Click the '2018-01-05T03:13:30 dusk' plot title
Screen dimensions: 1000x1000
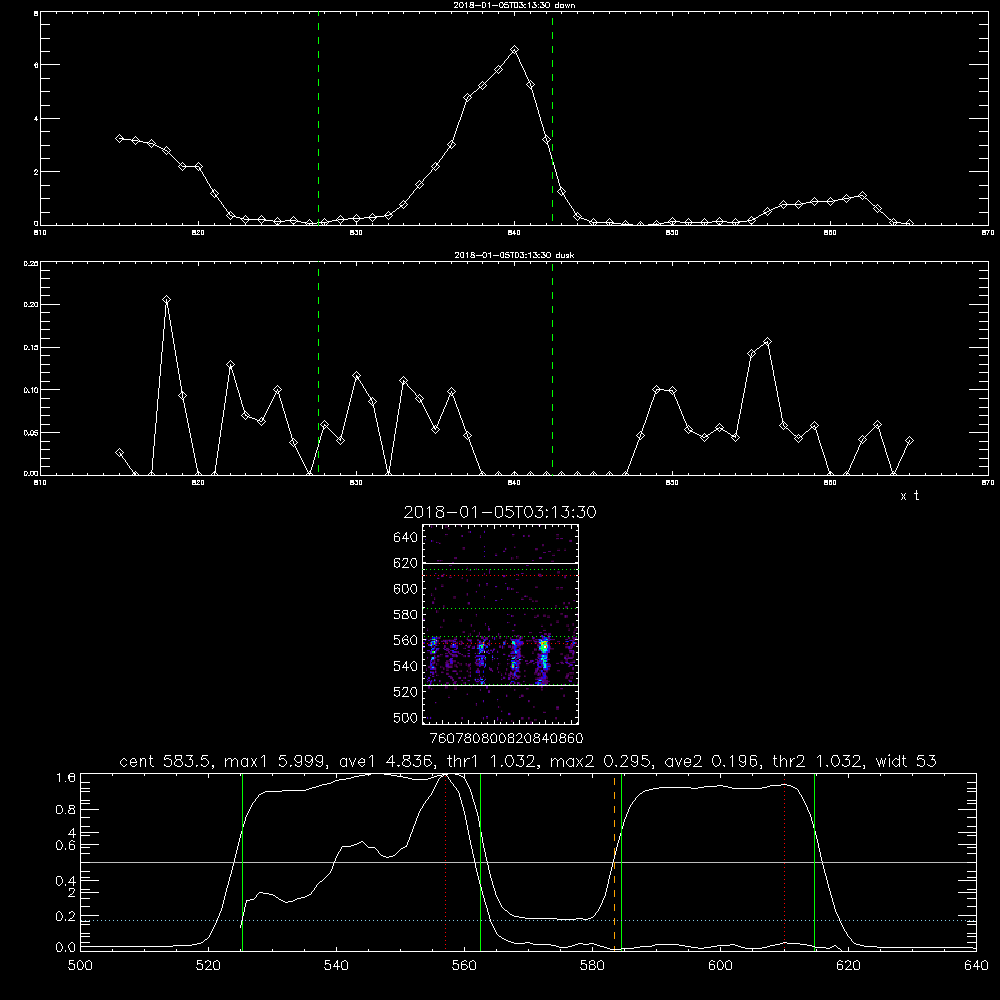pyautogui.click(x=514, y=255)
